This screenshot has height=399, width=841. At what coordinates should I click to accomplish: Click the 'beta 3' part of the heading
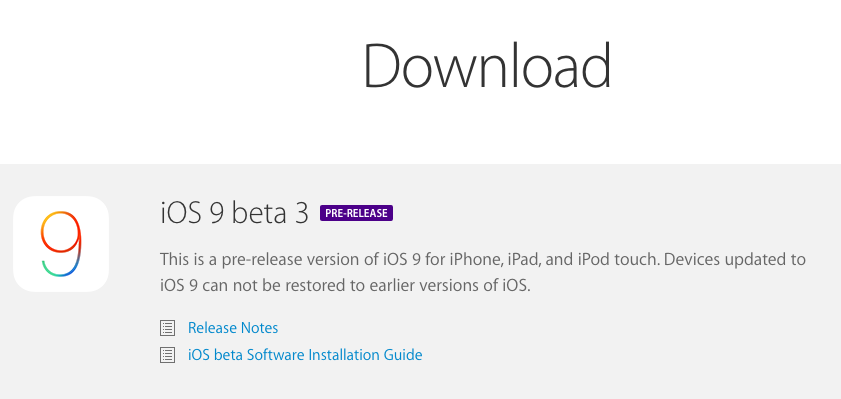[270, 213]
